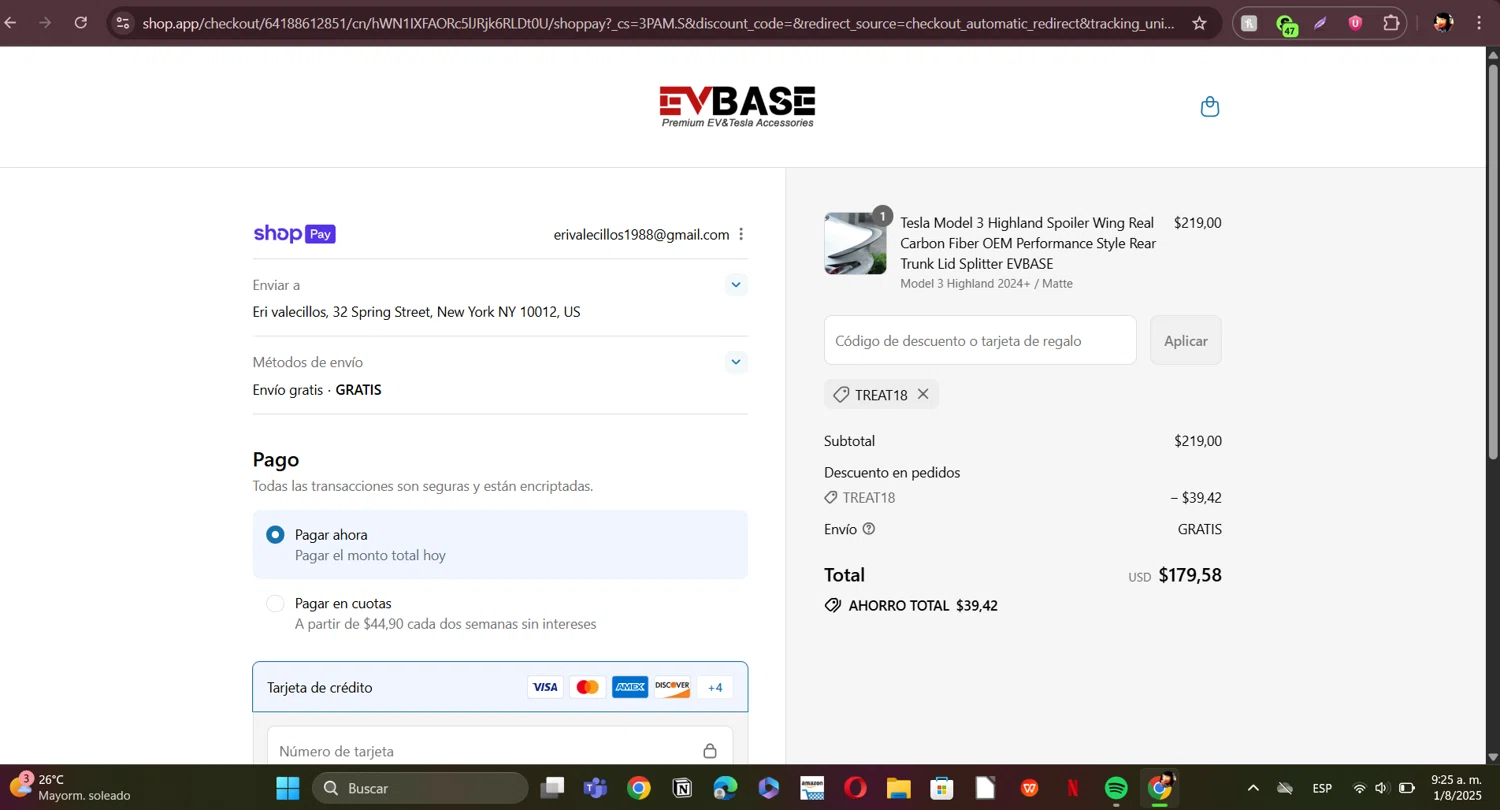Open the Honey extension icon
Screen dimensions: 1500x810
1249,23
